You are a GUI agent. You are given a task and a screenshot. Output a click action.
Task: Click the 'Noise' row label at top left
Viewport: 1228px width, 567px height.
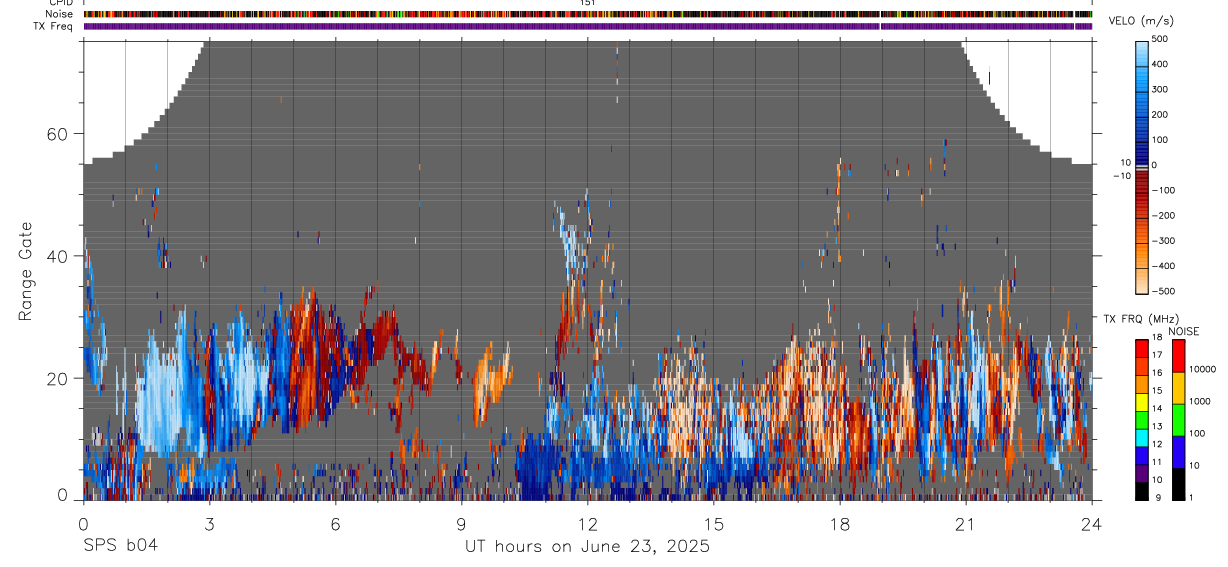click(61, 14)
